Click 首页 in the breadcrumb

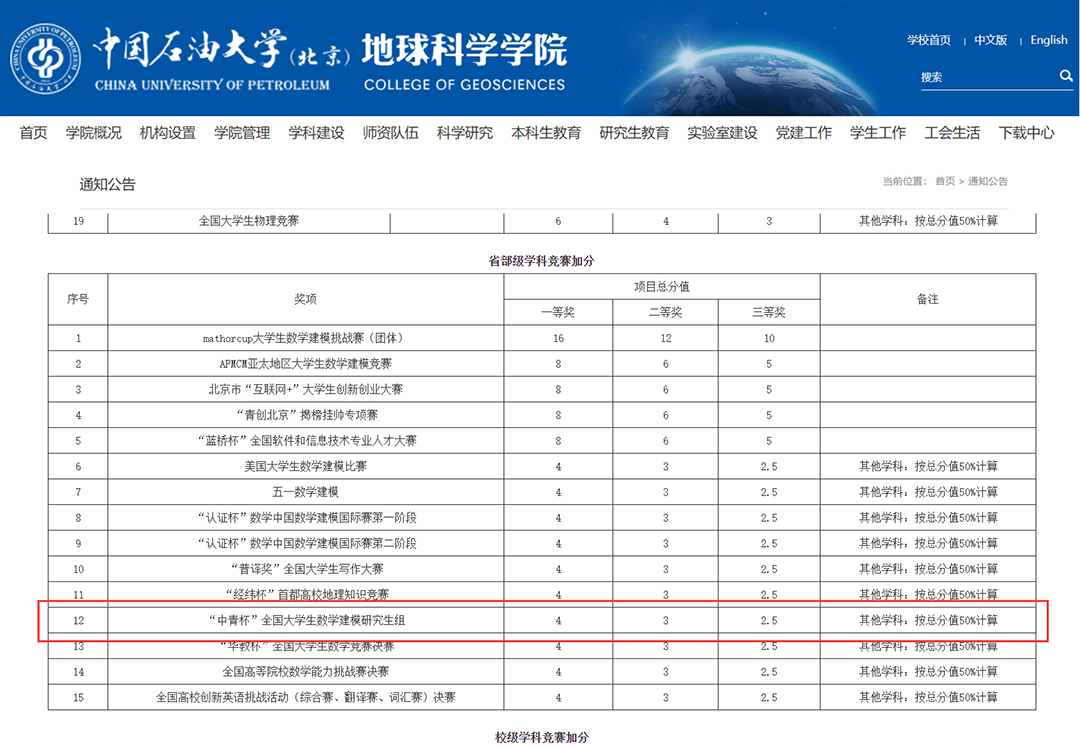click(945, 181)
